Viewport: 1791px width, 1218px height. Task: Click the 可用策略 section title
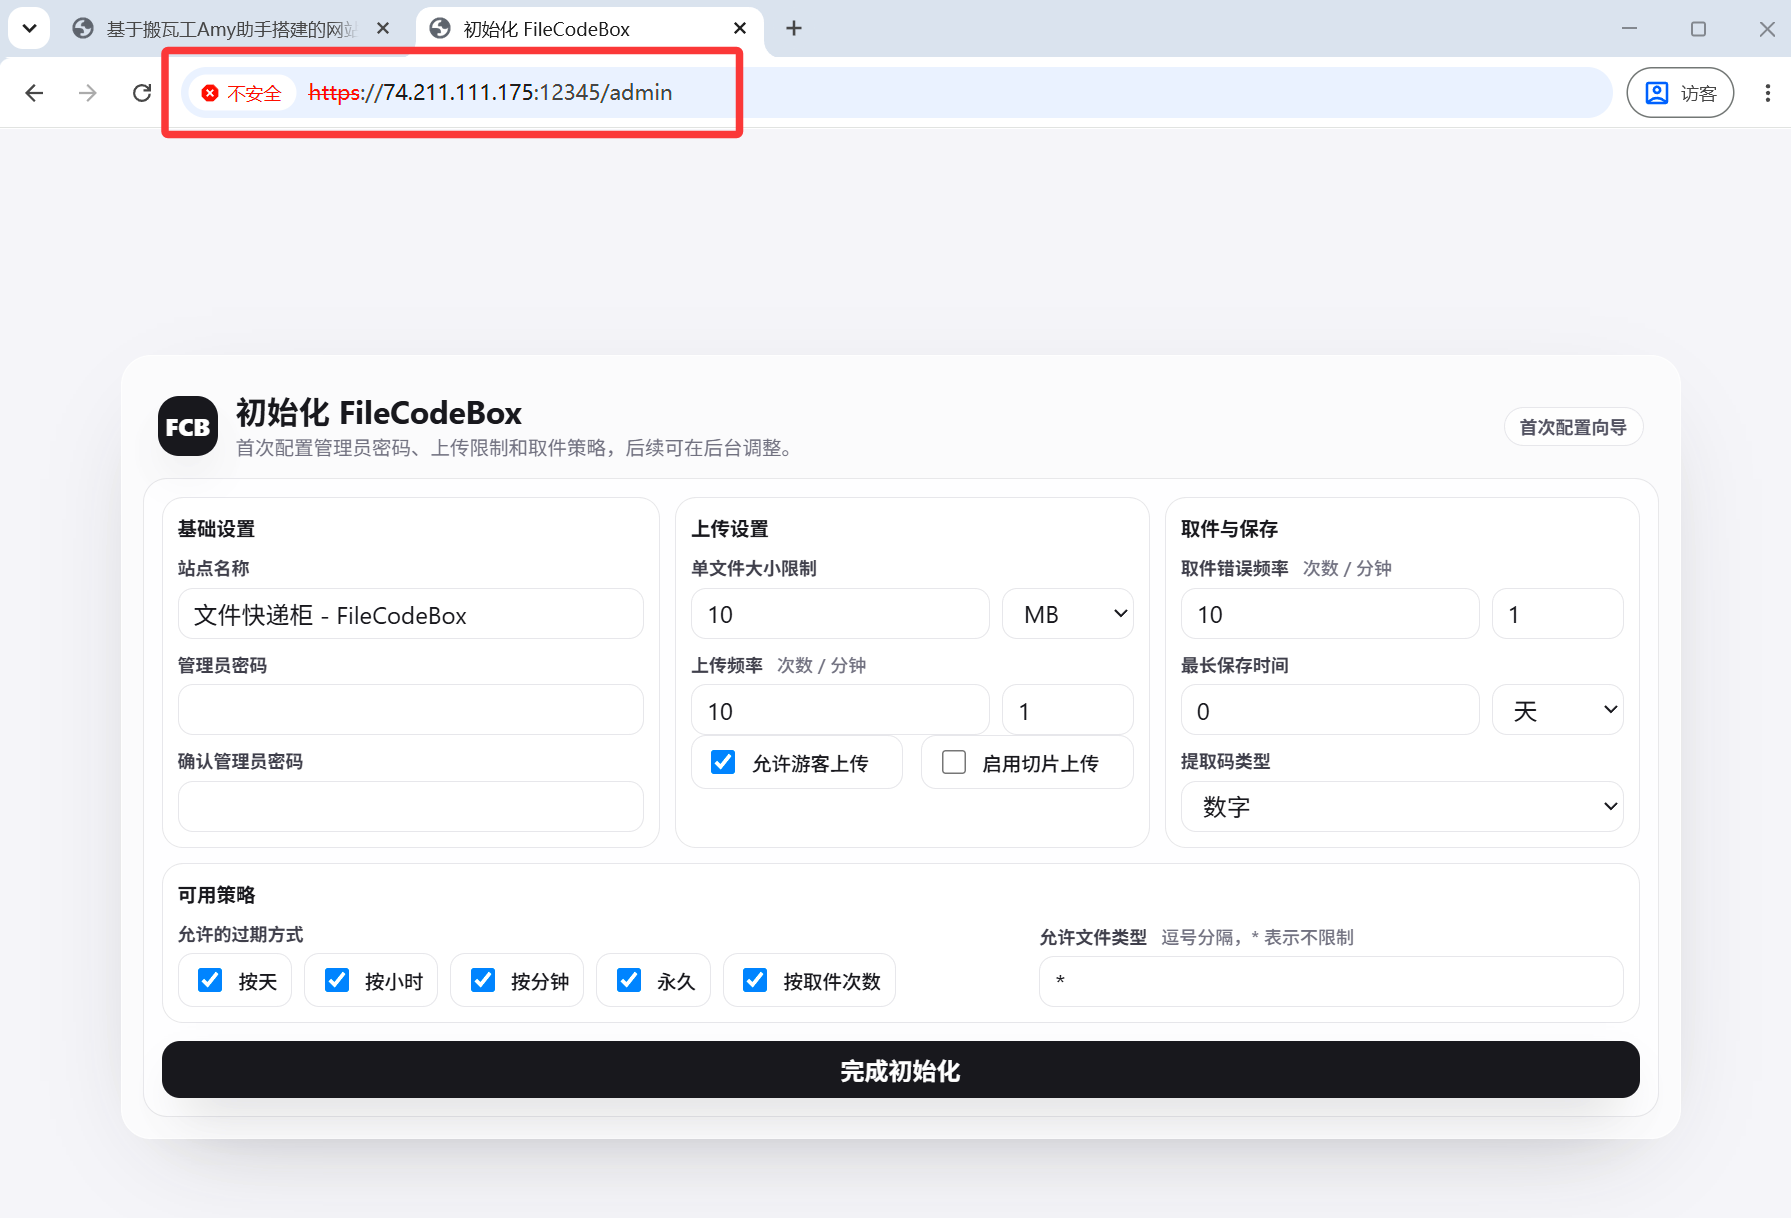[x=216, y=895]
